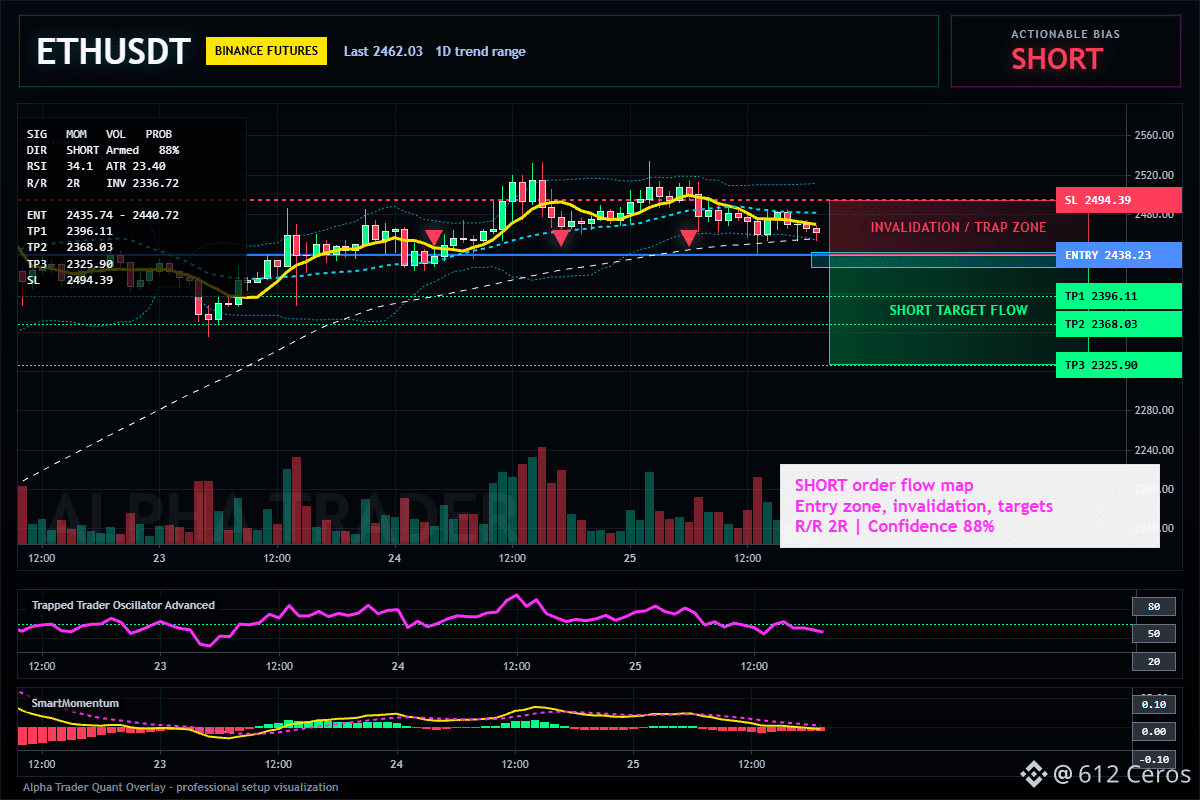Click the 2560.00 price axis label
This screenshot has width=1200, height=800.
click(x=1154, y=135)
